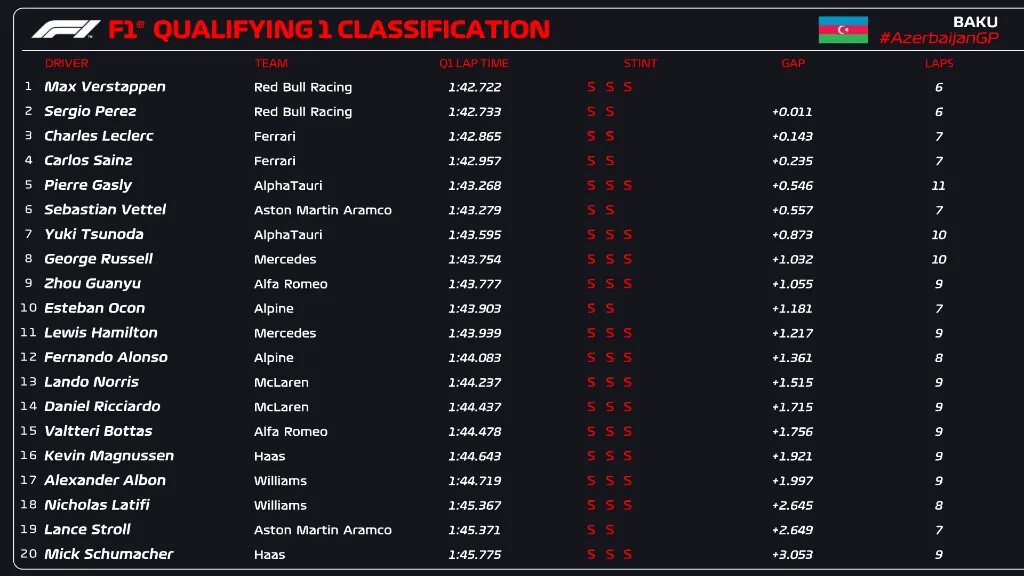This screenshot has width=1024, height=576.
Task: Click the Q1 LAP TIME column header
Action: coord(474,63)
